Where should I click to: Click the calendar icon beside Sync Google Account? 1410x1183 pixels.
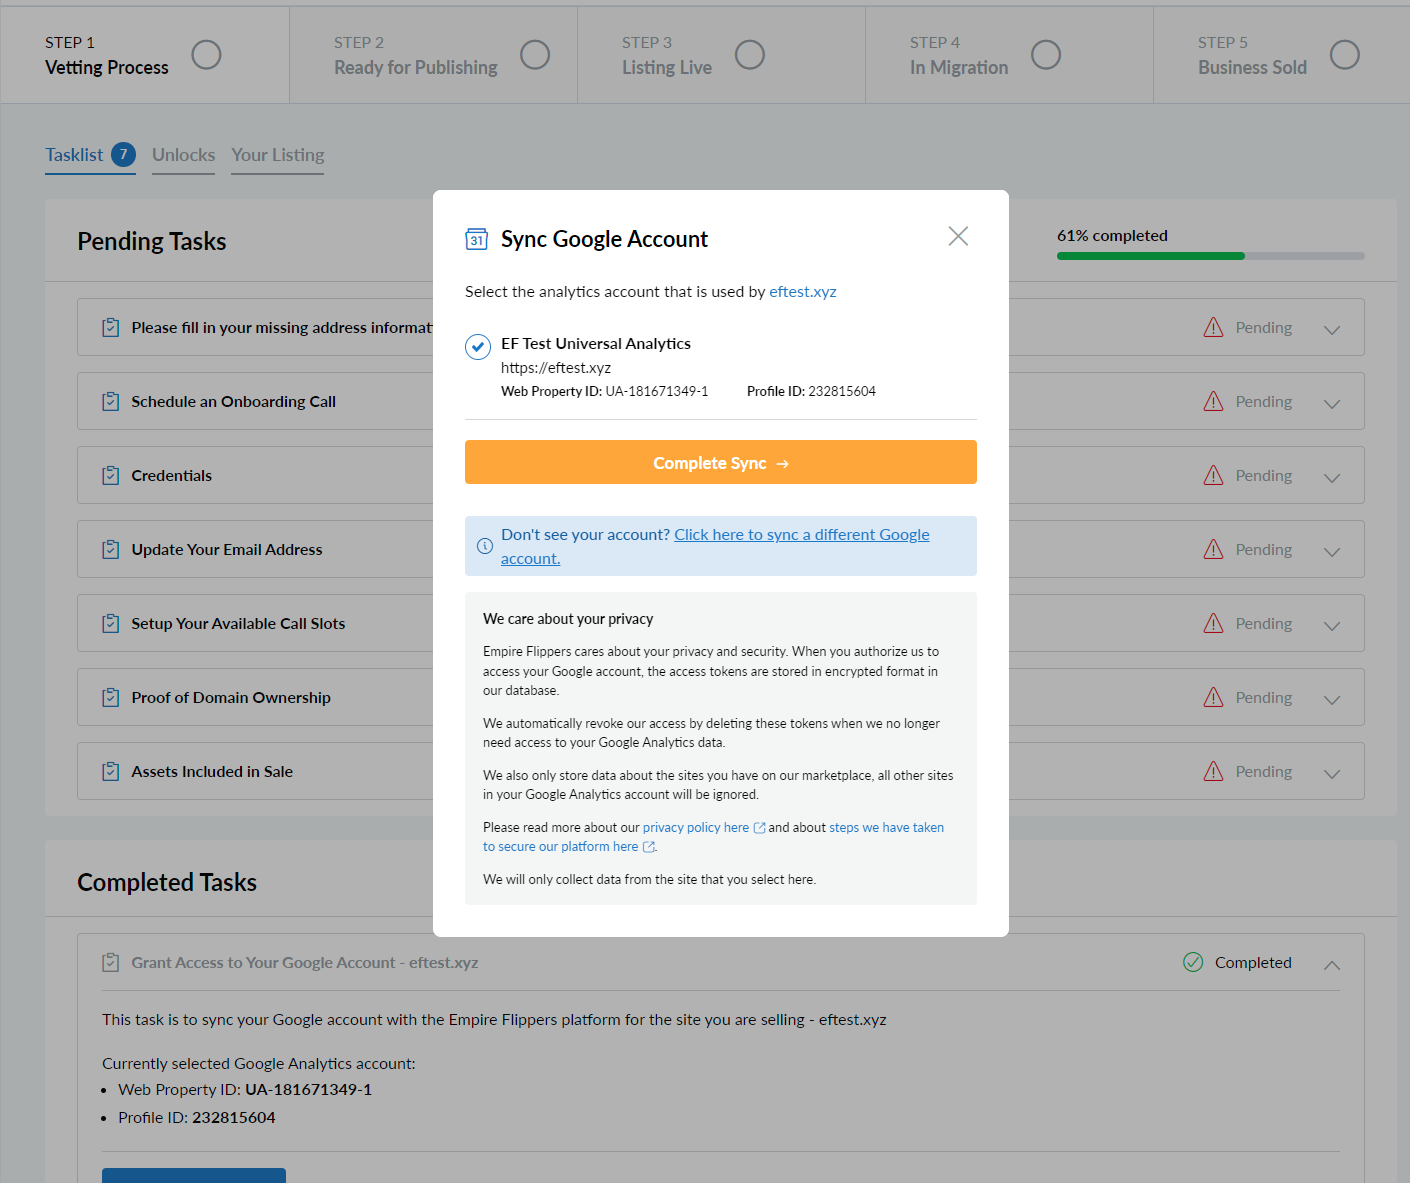pos(477,239)
